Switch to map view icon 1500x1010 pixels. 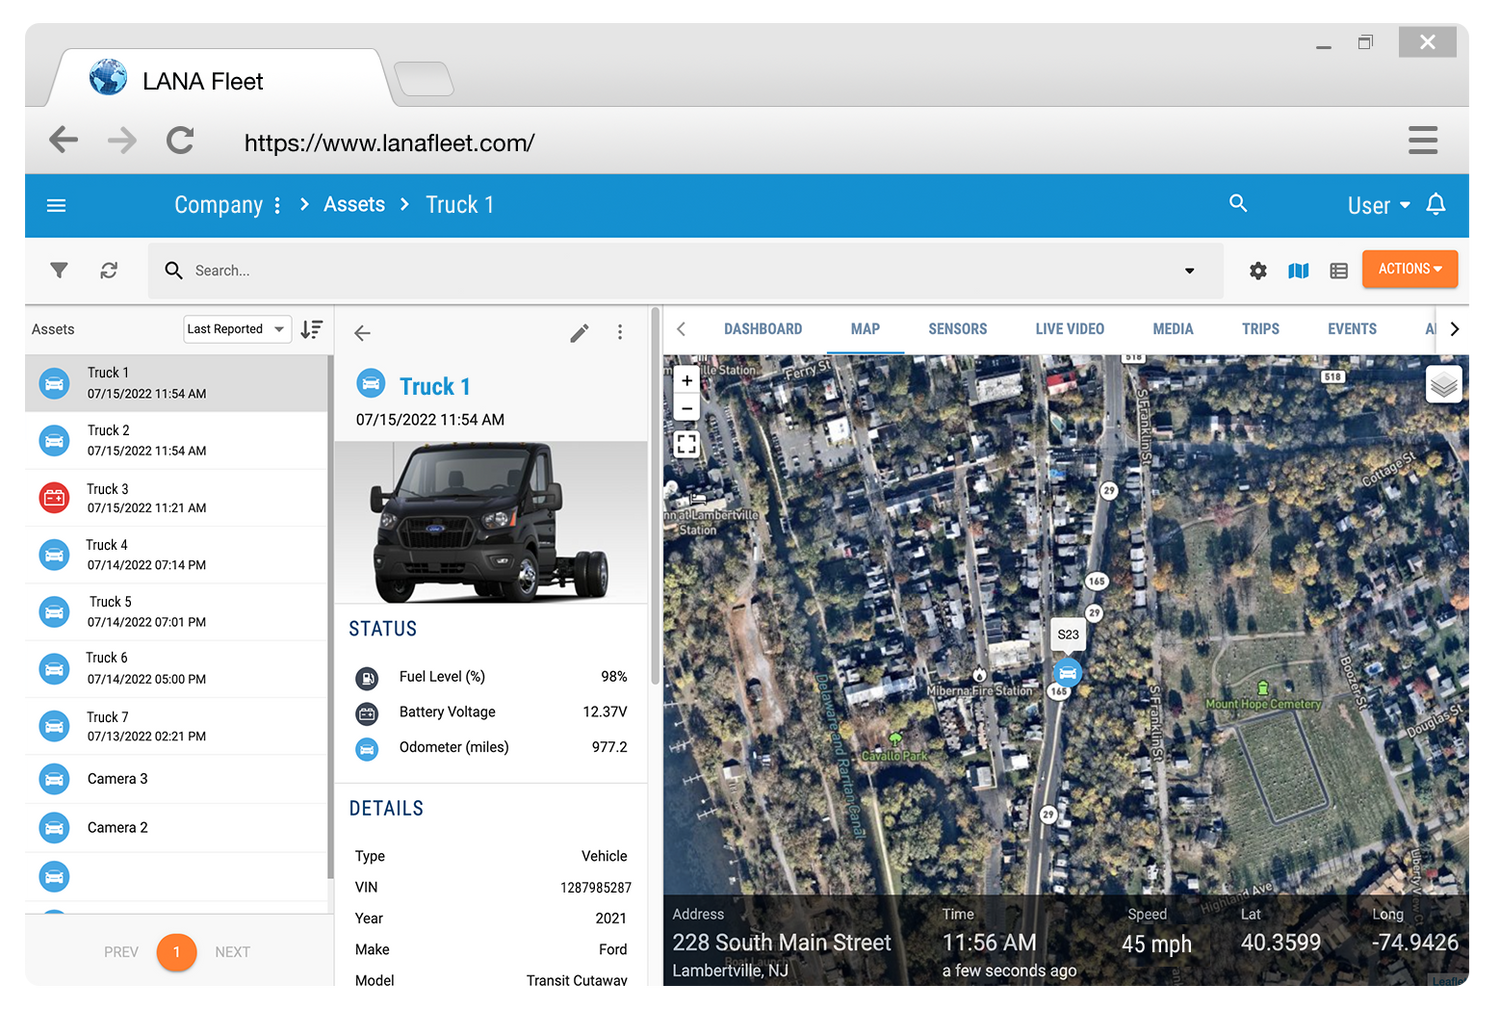click(1298, 270)
